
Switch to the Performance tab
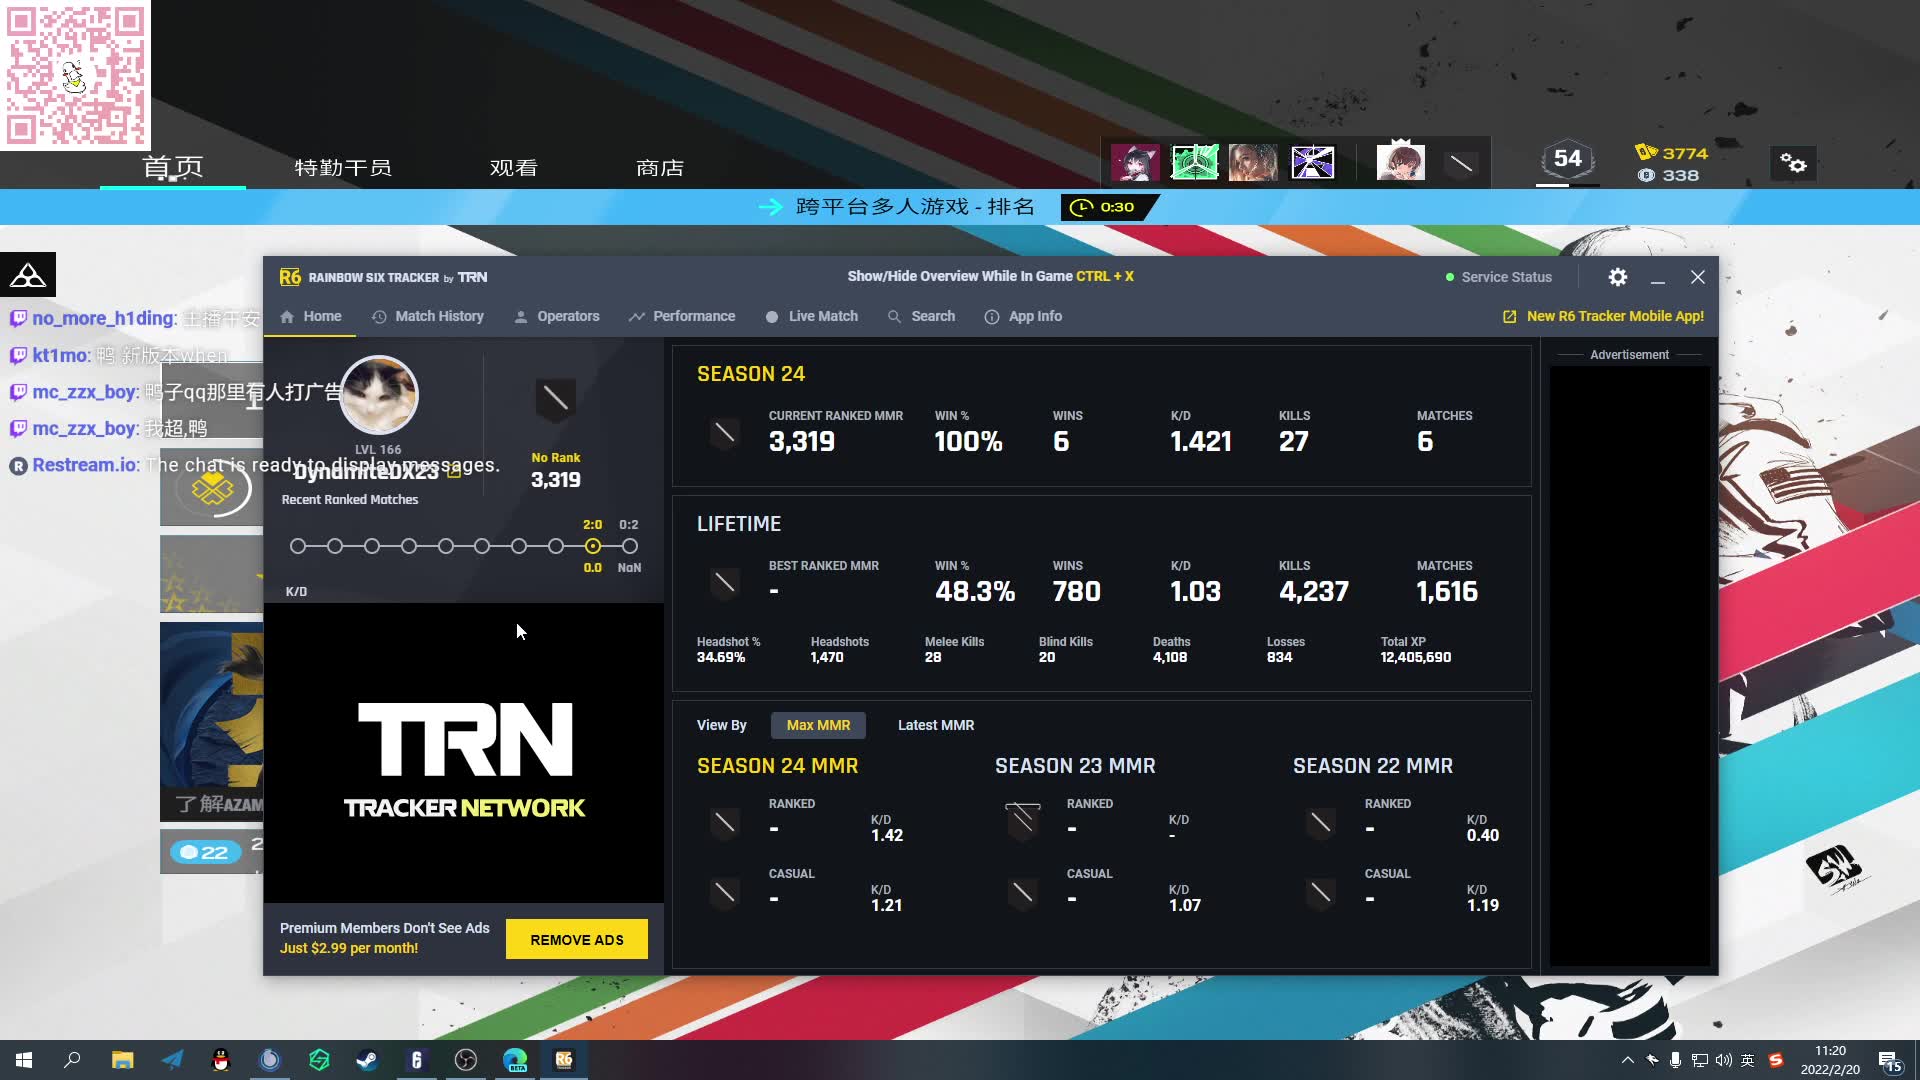(682, 316)
